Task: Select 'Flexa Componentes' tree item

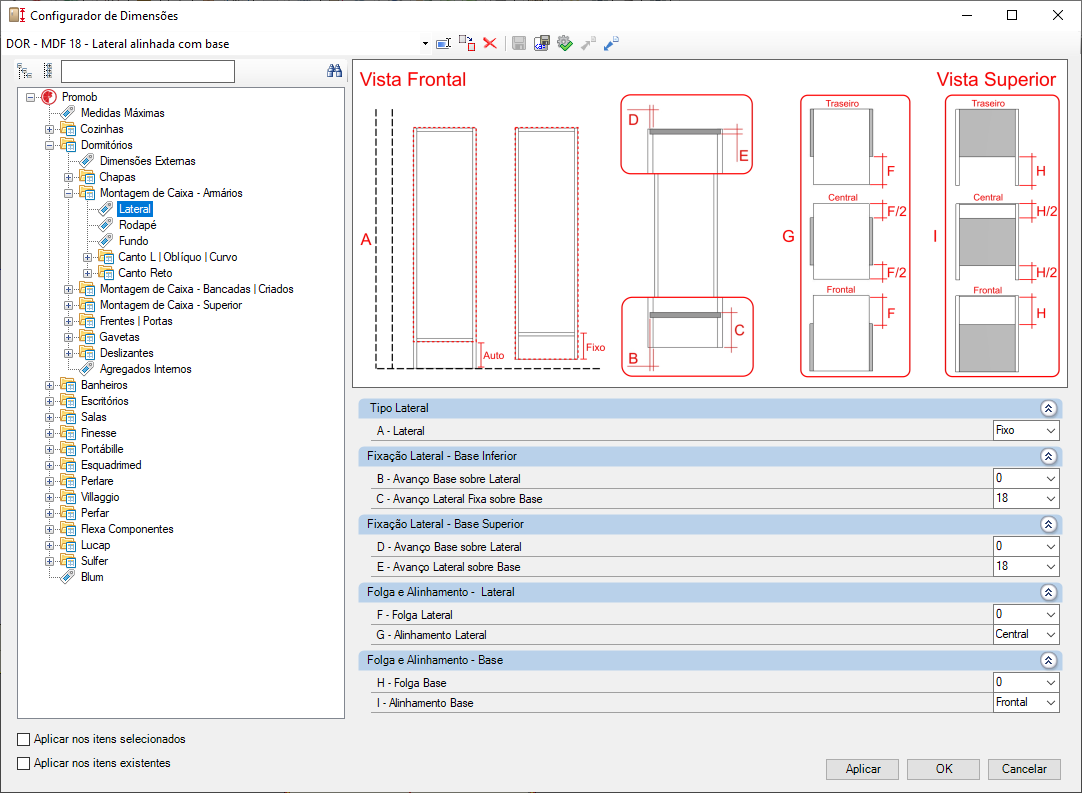Action: pyautogui.click(x=127, y=529)
